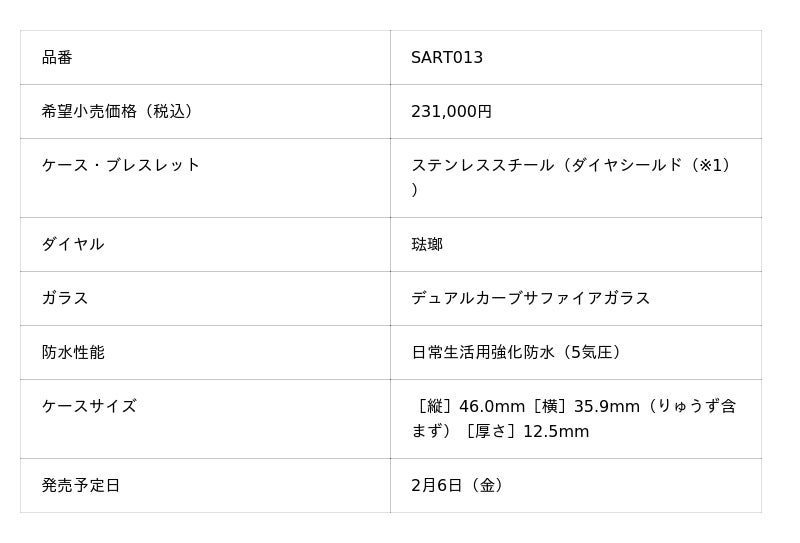This screenshot has width=800, height=543.
Task: Click the 防水性能 row label
Action: (x=73, y=353)
